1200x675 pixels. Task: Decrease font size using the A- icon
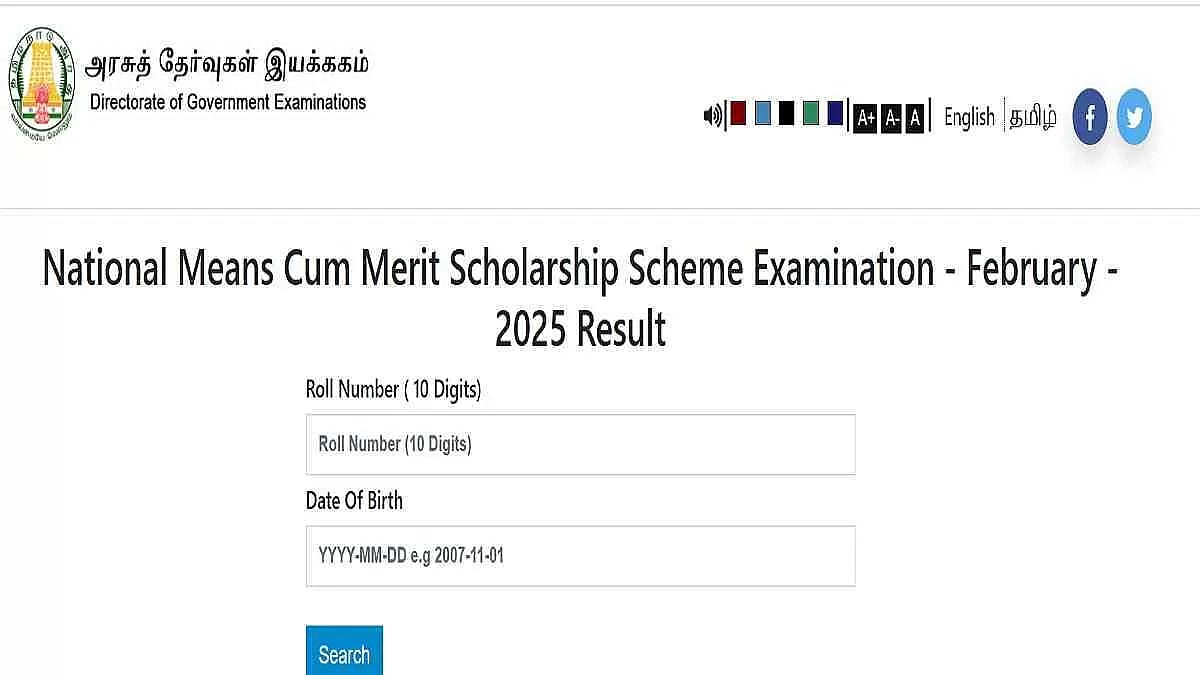(x=891, y=118)
